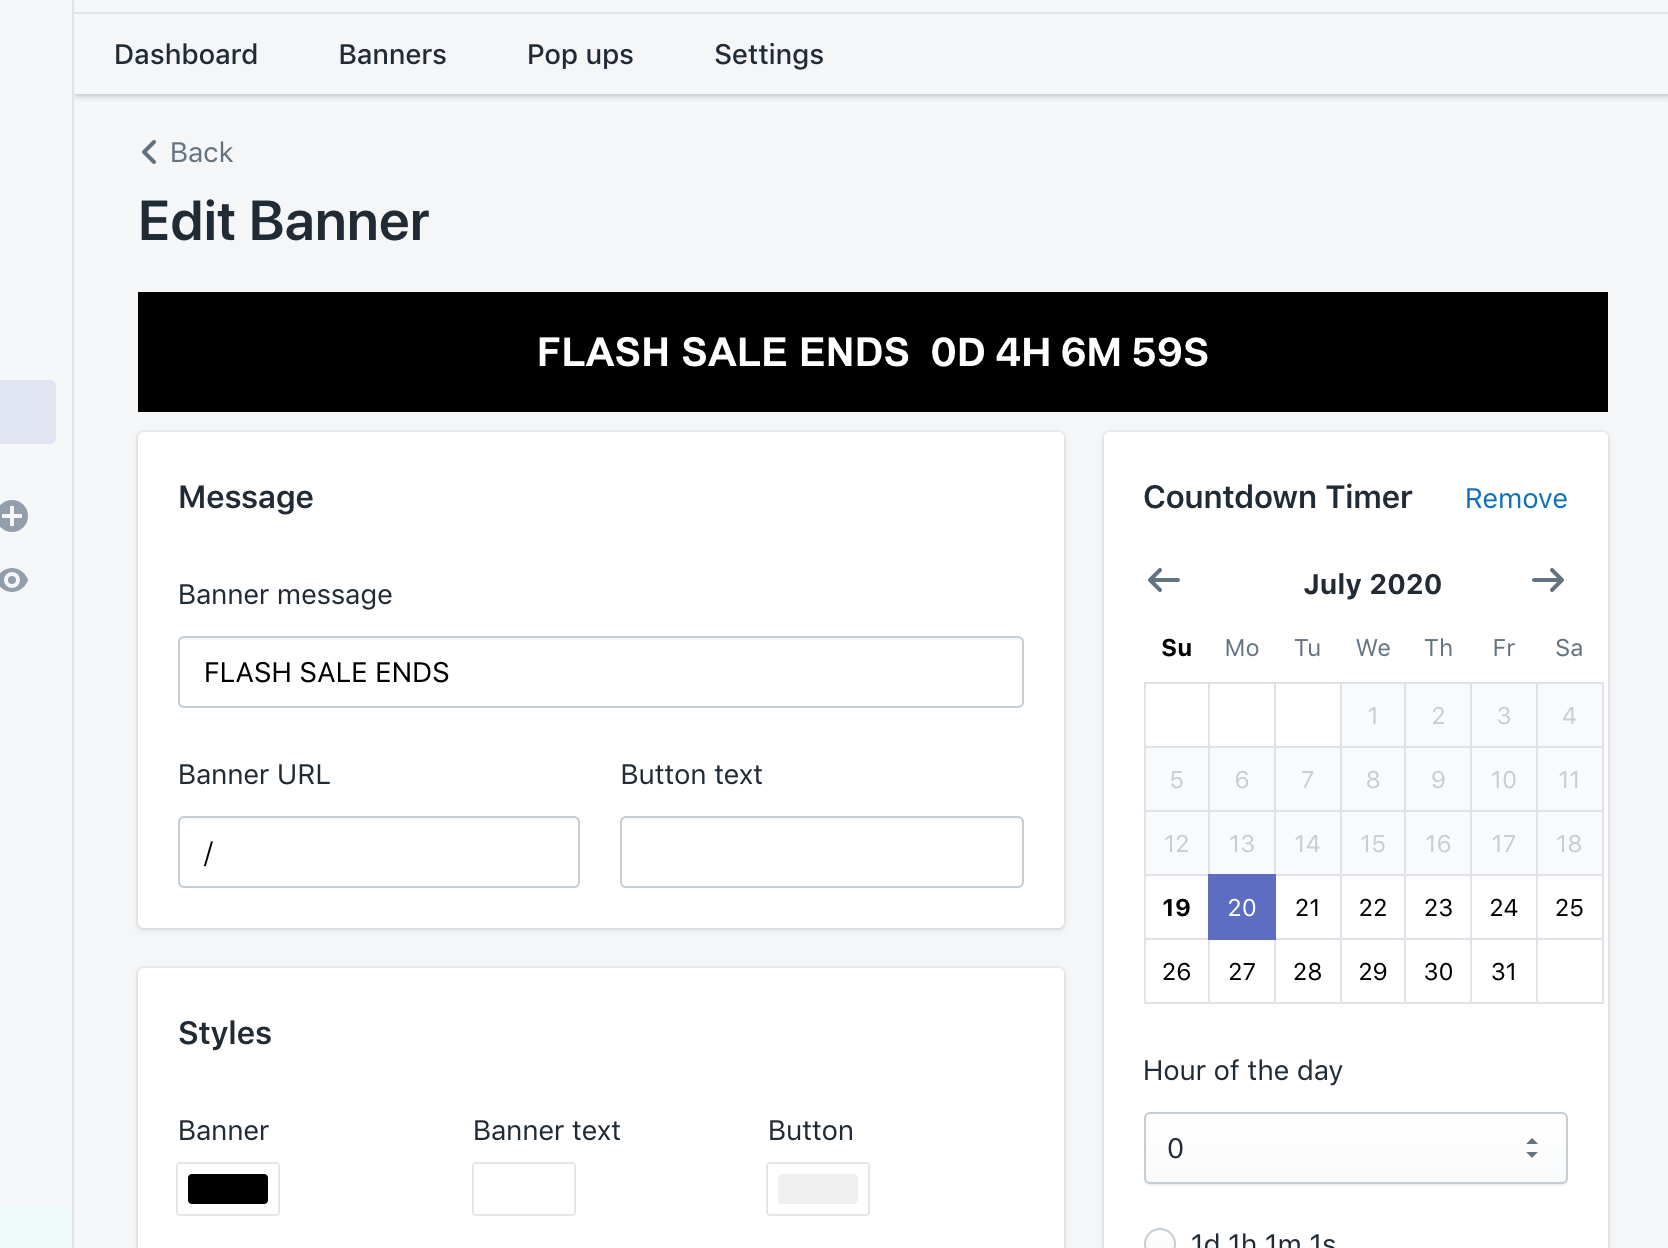The width and height of the screenshot is (1668, 1248).
Task: Open the Settings tab
Action: pyautogui.click(x=768, y=54)
